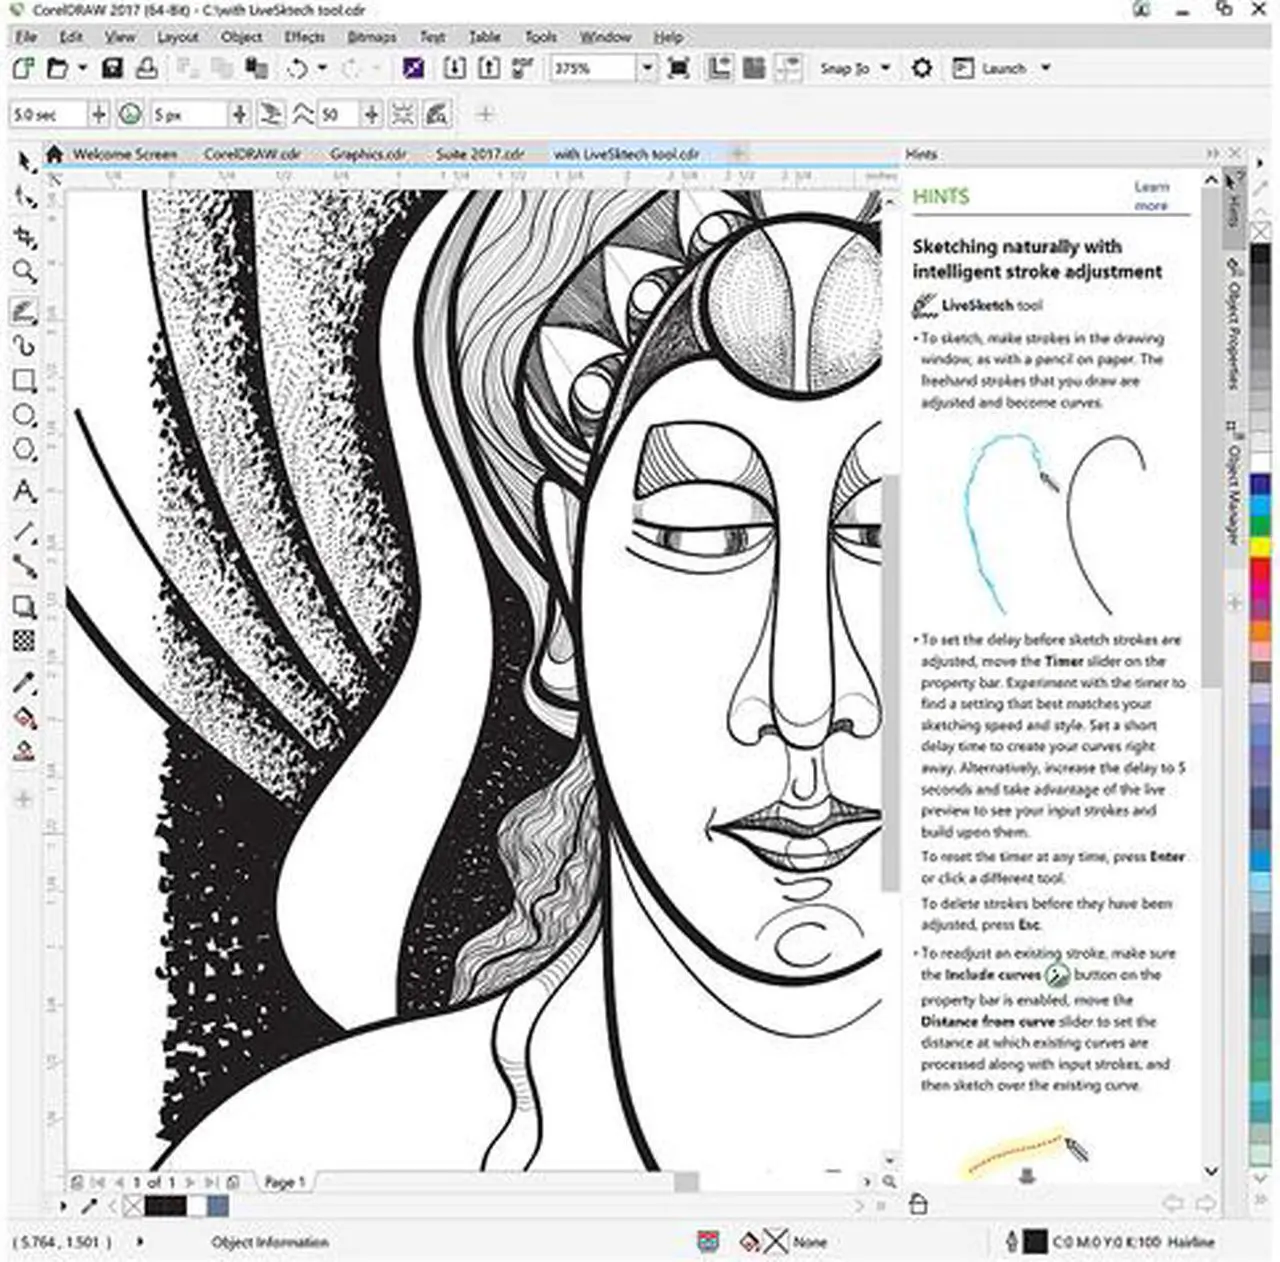Image resolution: width=1280 pixels, height=1262 pixels.
Task: Click the Import icon
Action: 454,68
